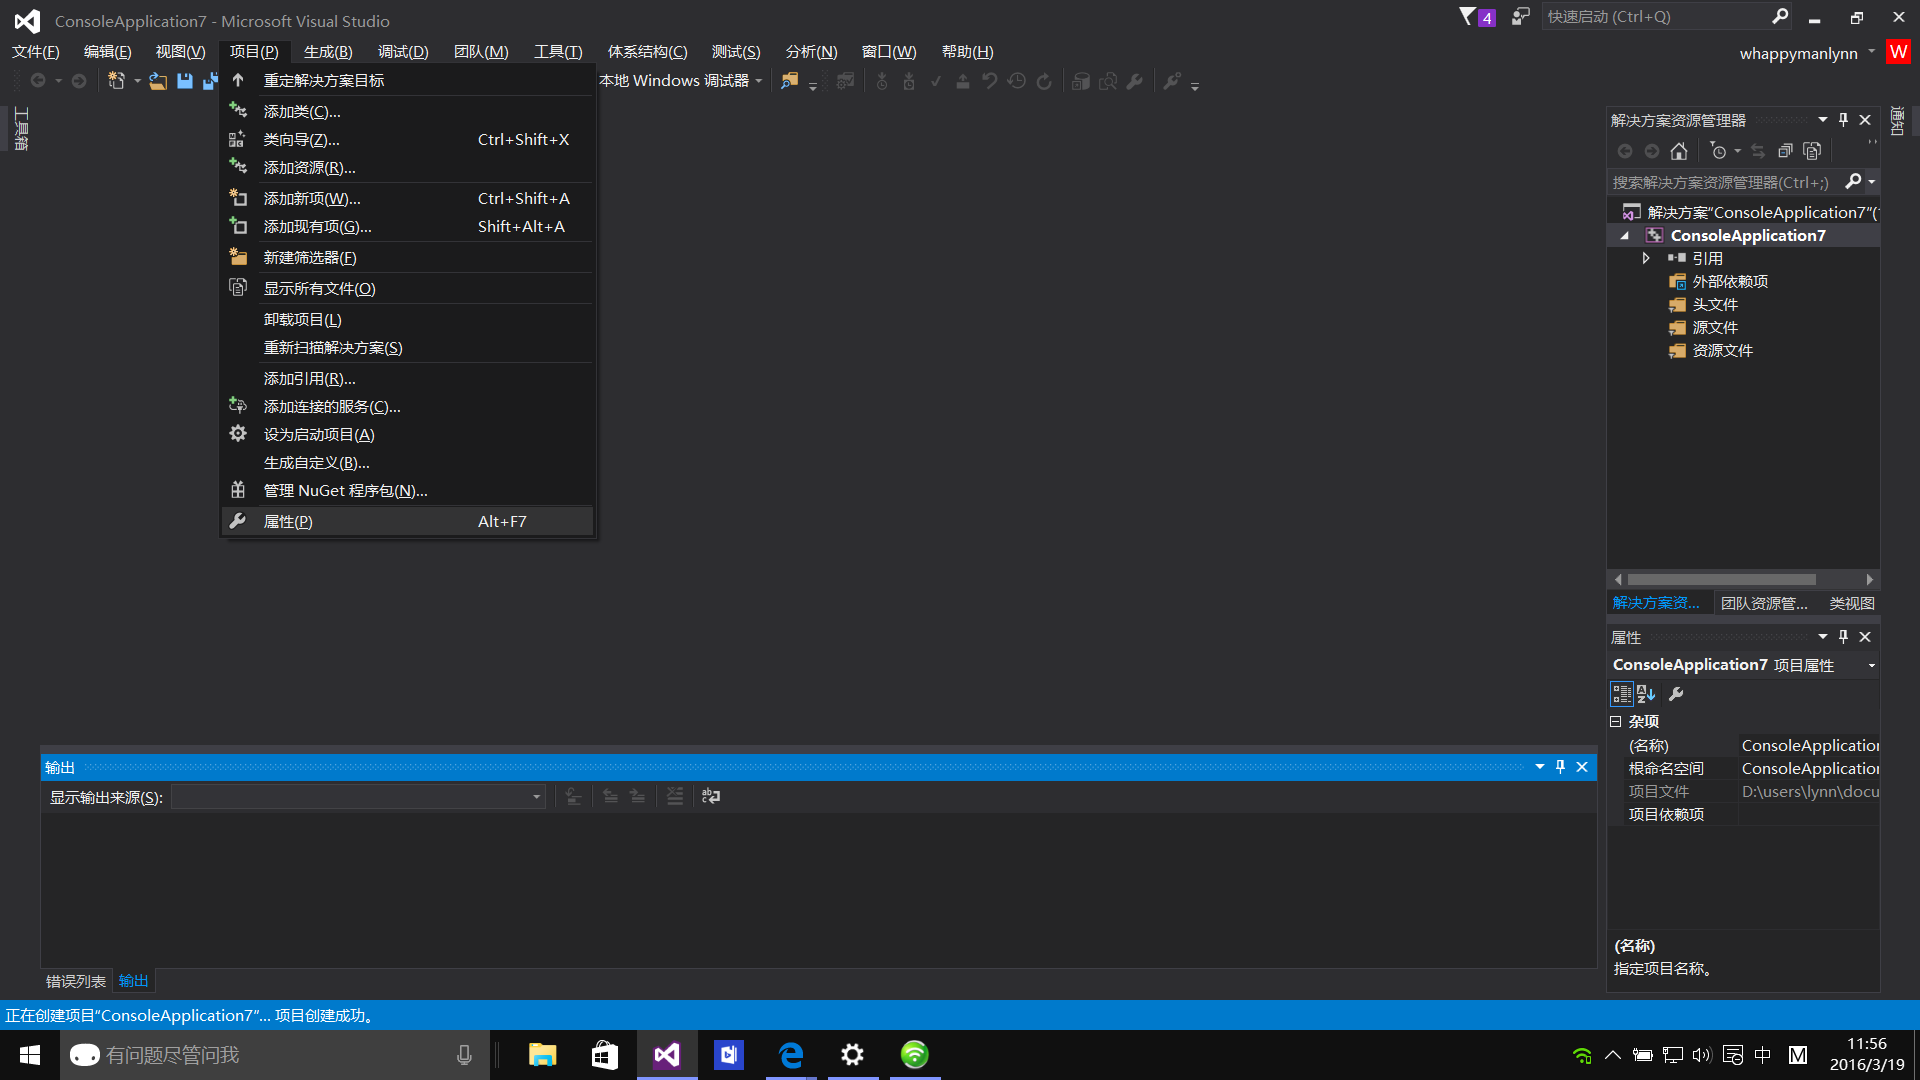Click 本地 Windows 调试器 start button
The width and height of the screenshot is (1920, 1080).
pyautogui.click(x=674, y=81)
